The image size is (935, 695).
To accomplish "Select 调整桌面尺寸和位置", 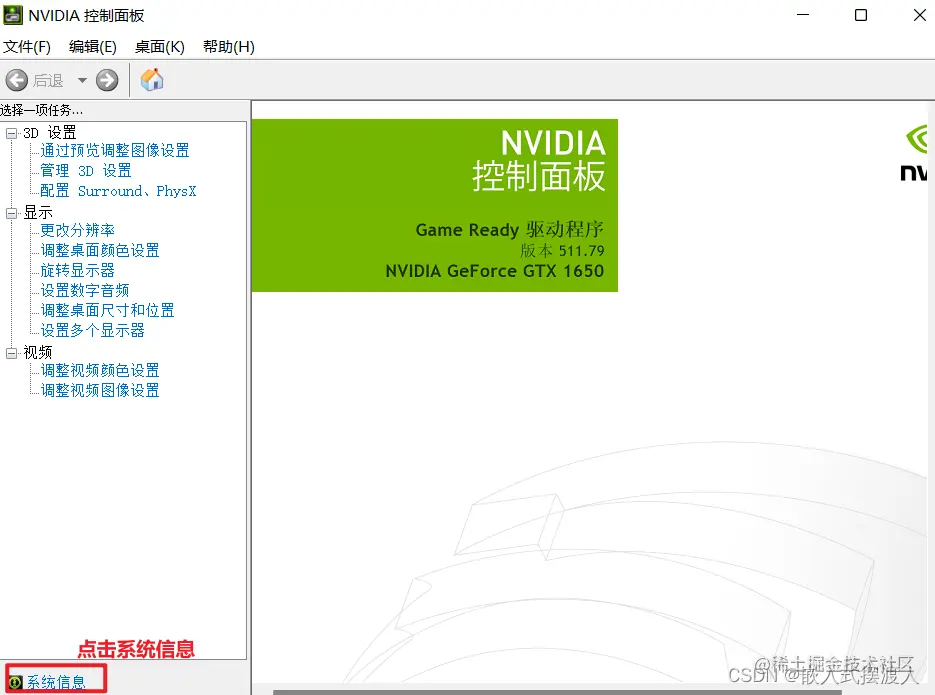I will pyautogui.click(x=107, y=310).
